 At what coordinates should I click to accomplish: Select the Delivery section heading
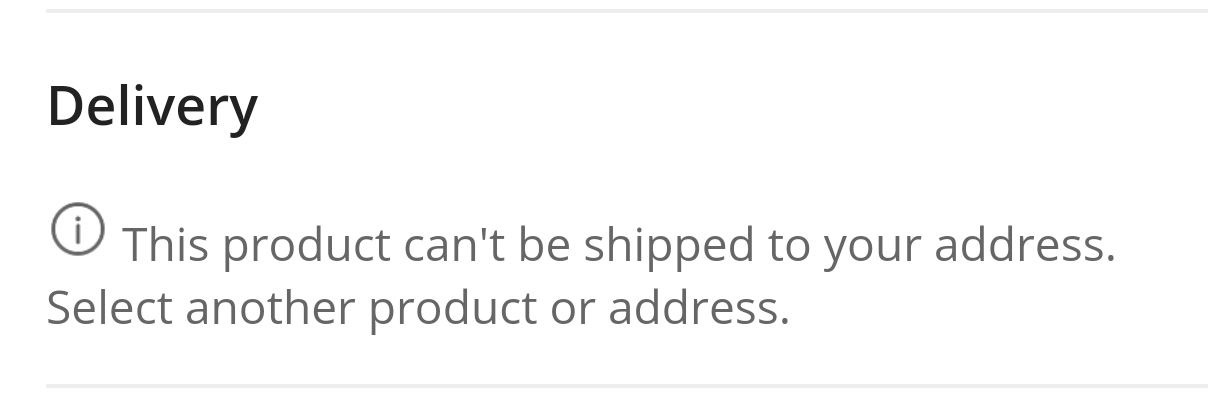tap(152, 106)
